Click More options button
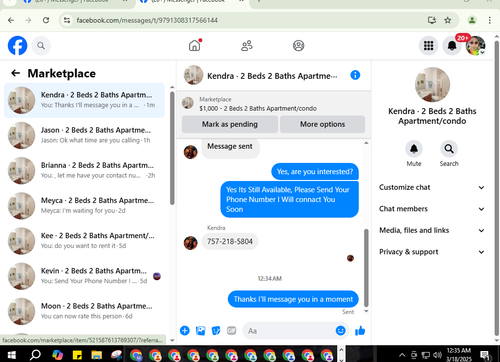This screenshot has width=500, height=362. [322, 124]
